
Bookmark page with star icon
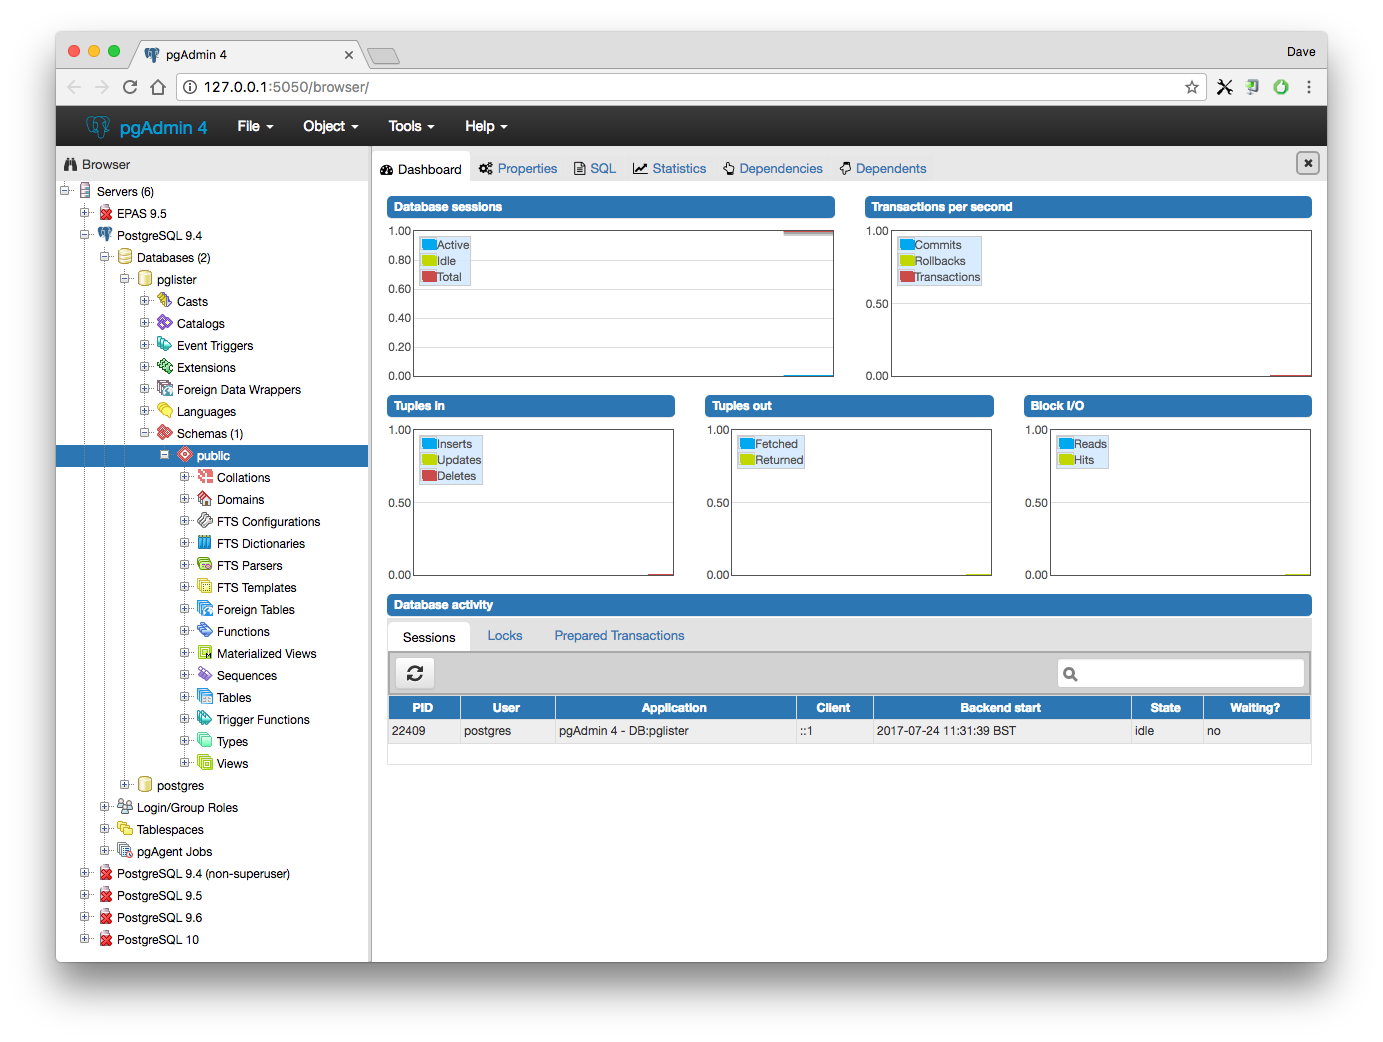tap(1191, 87)
